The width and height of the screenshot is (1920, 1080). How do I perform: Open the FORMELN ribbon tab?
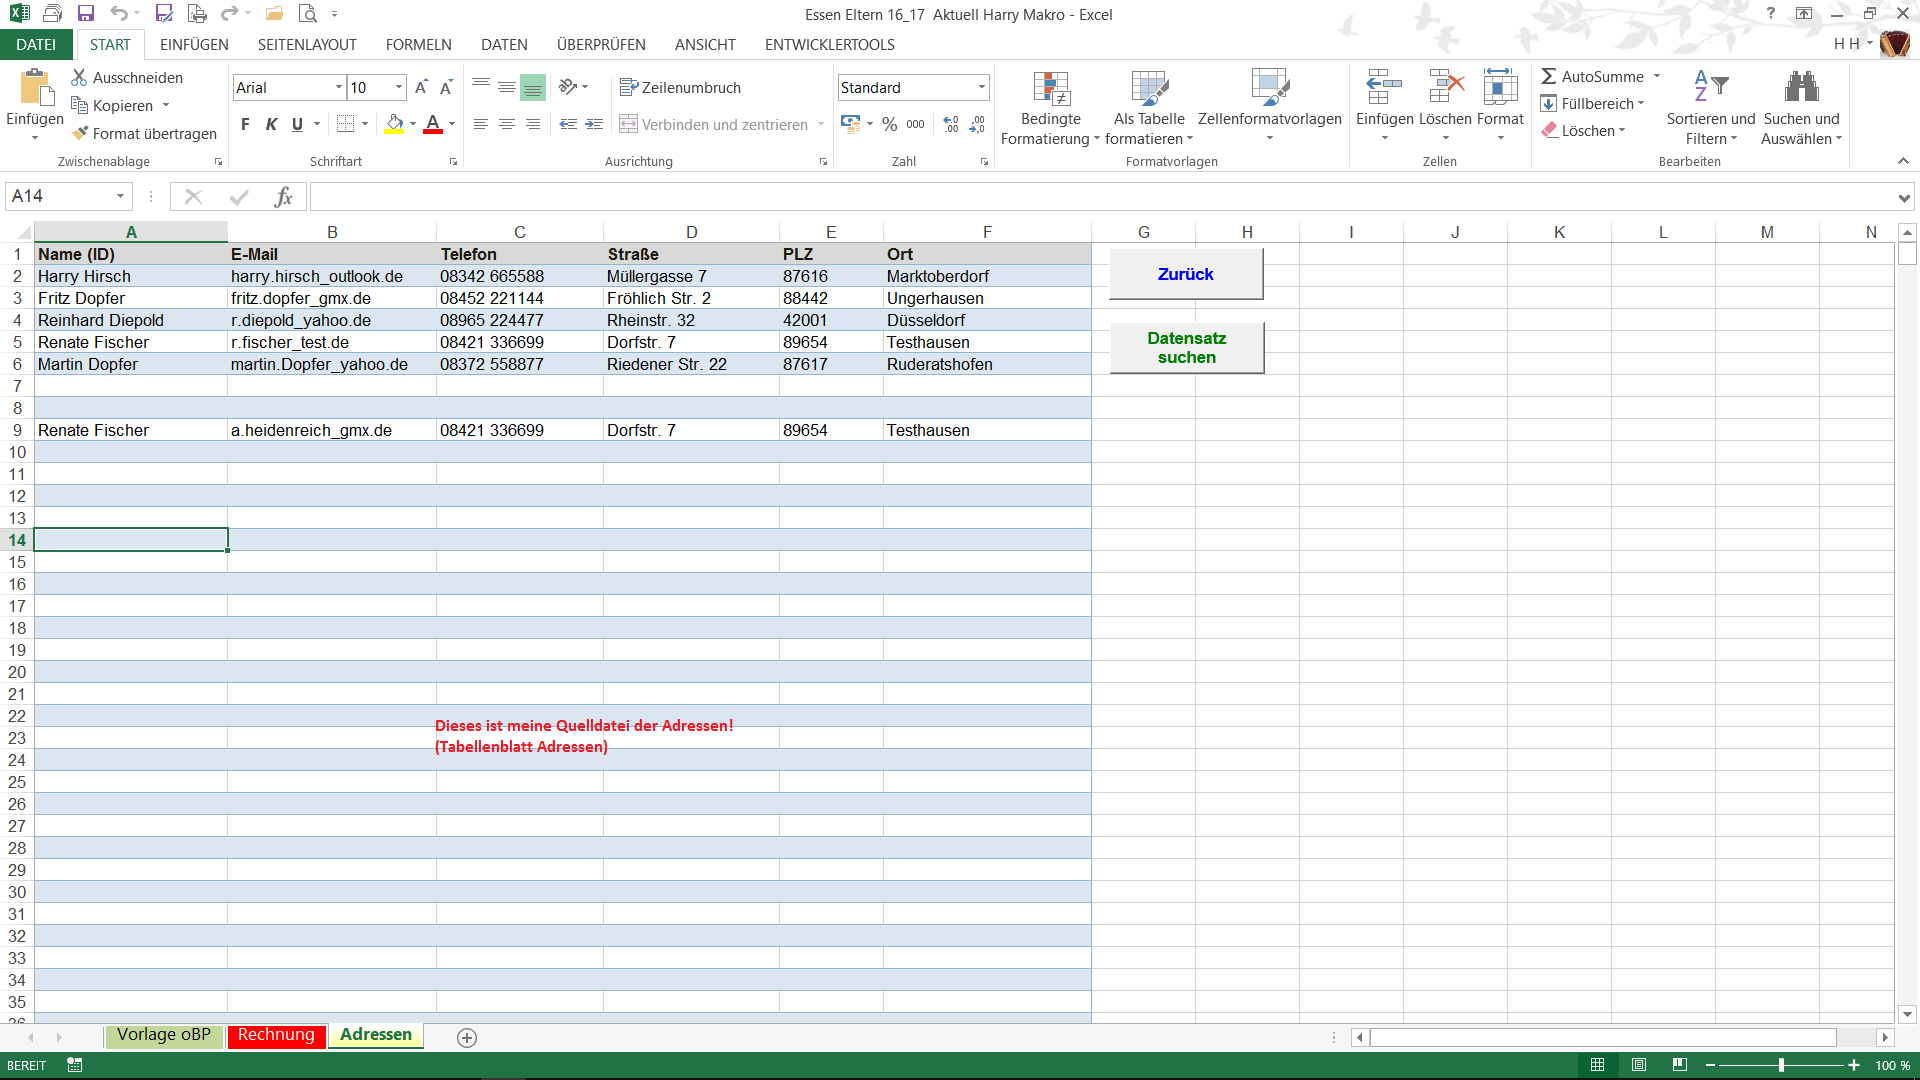click(x=418, y=45)
